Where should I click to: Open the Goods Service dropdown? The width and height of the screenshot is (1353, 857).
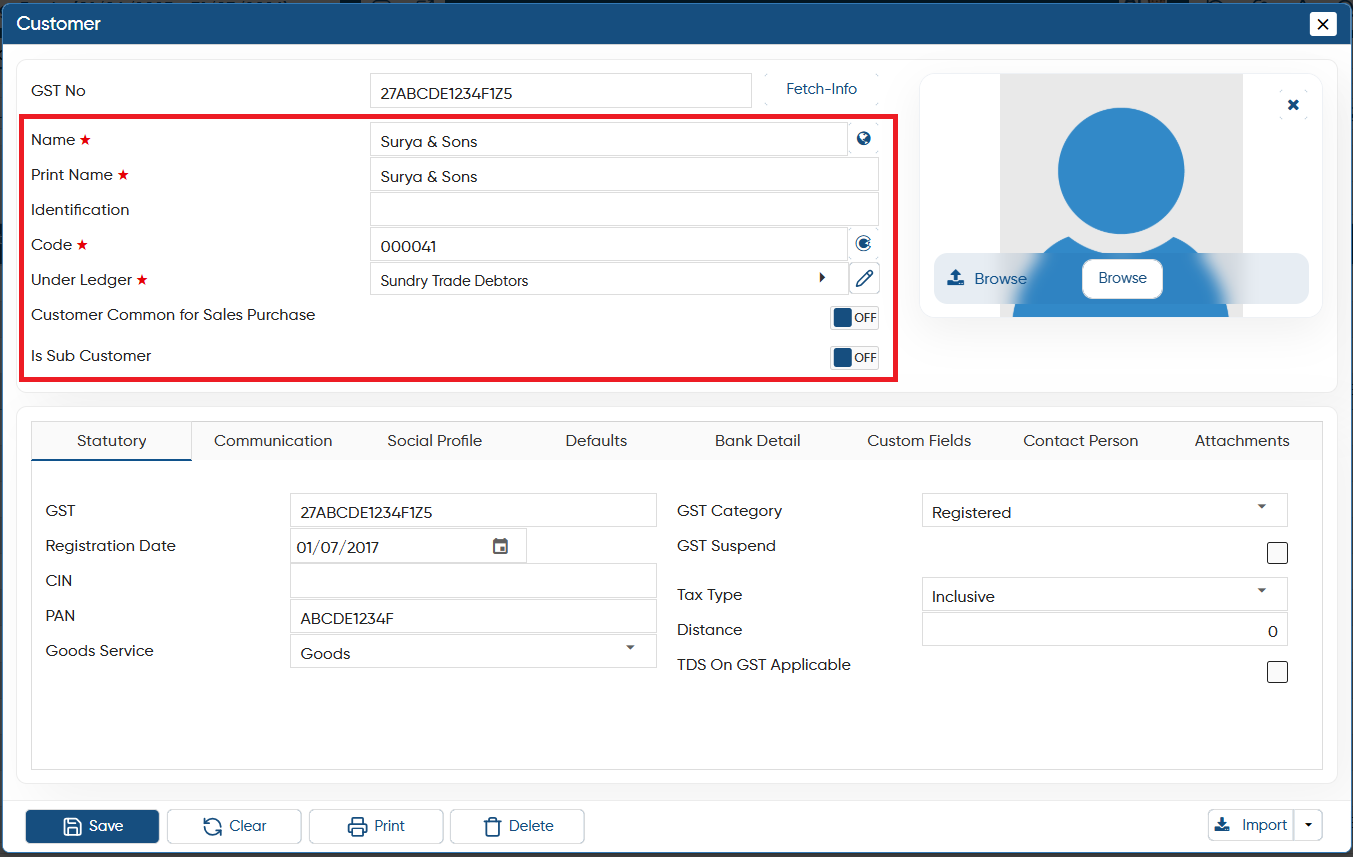tap(473, 651)
